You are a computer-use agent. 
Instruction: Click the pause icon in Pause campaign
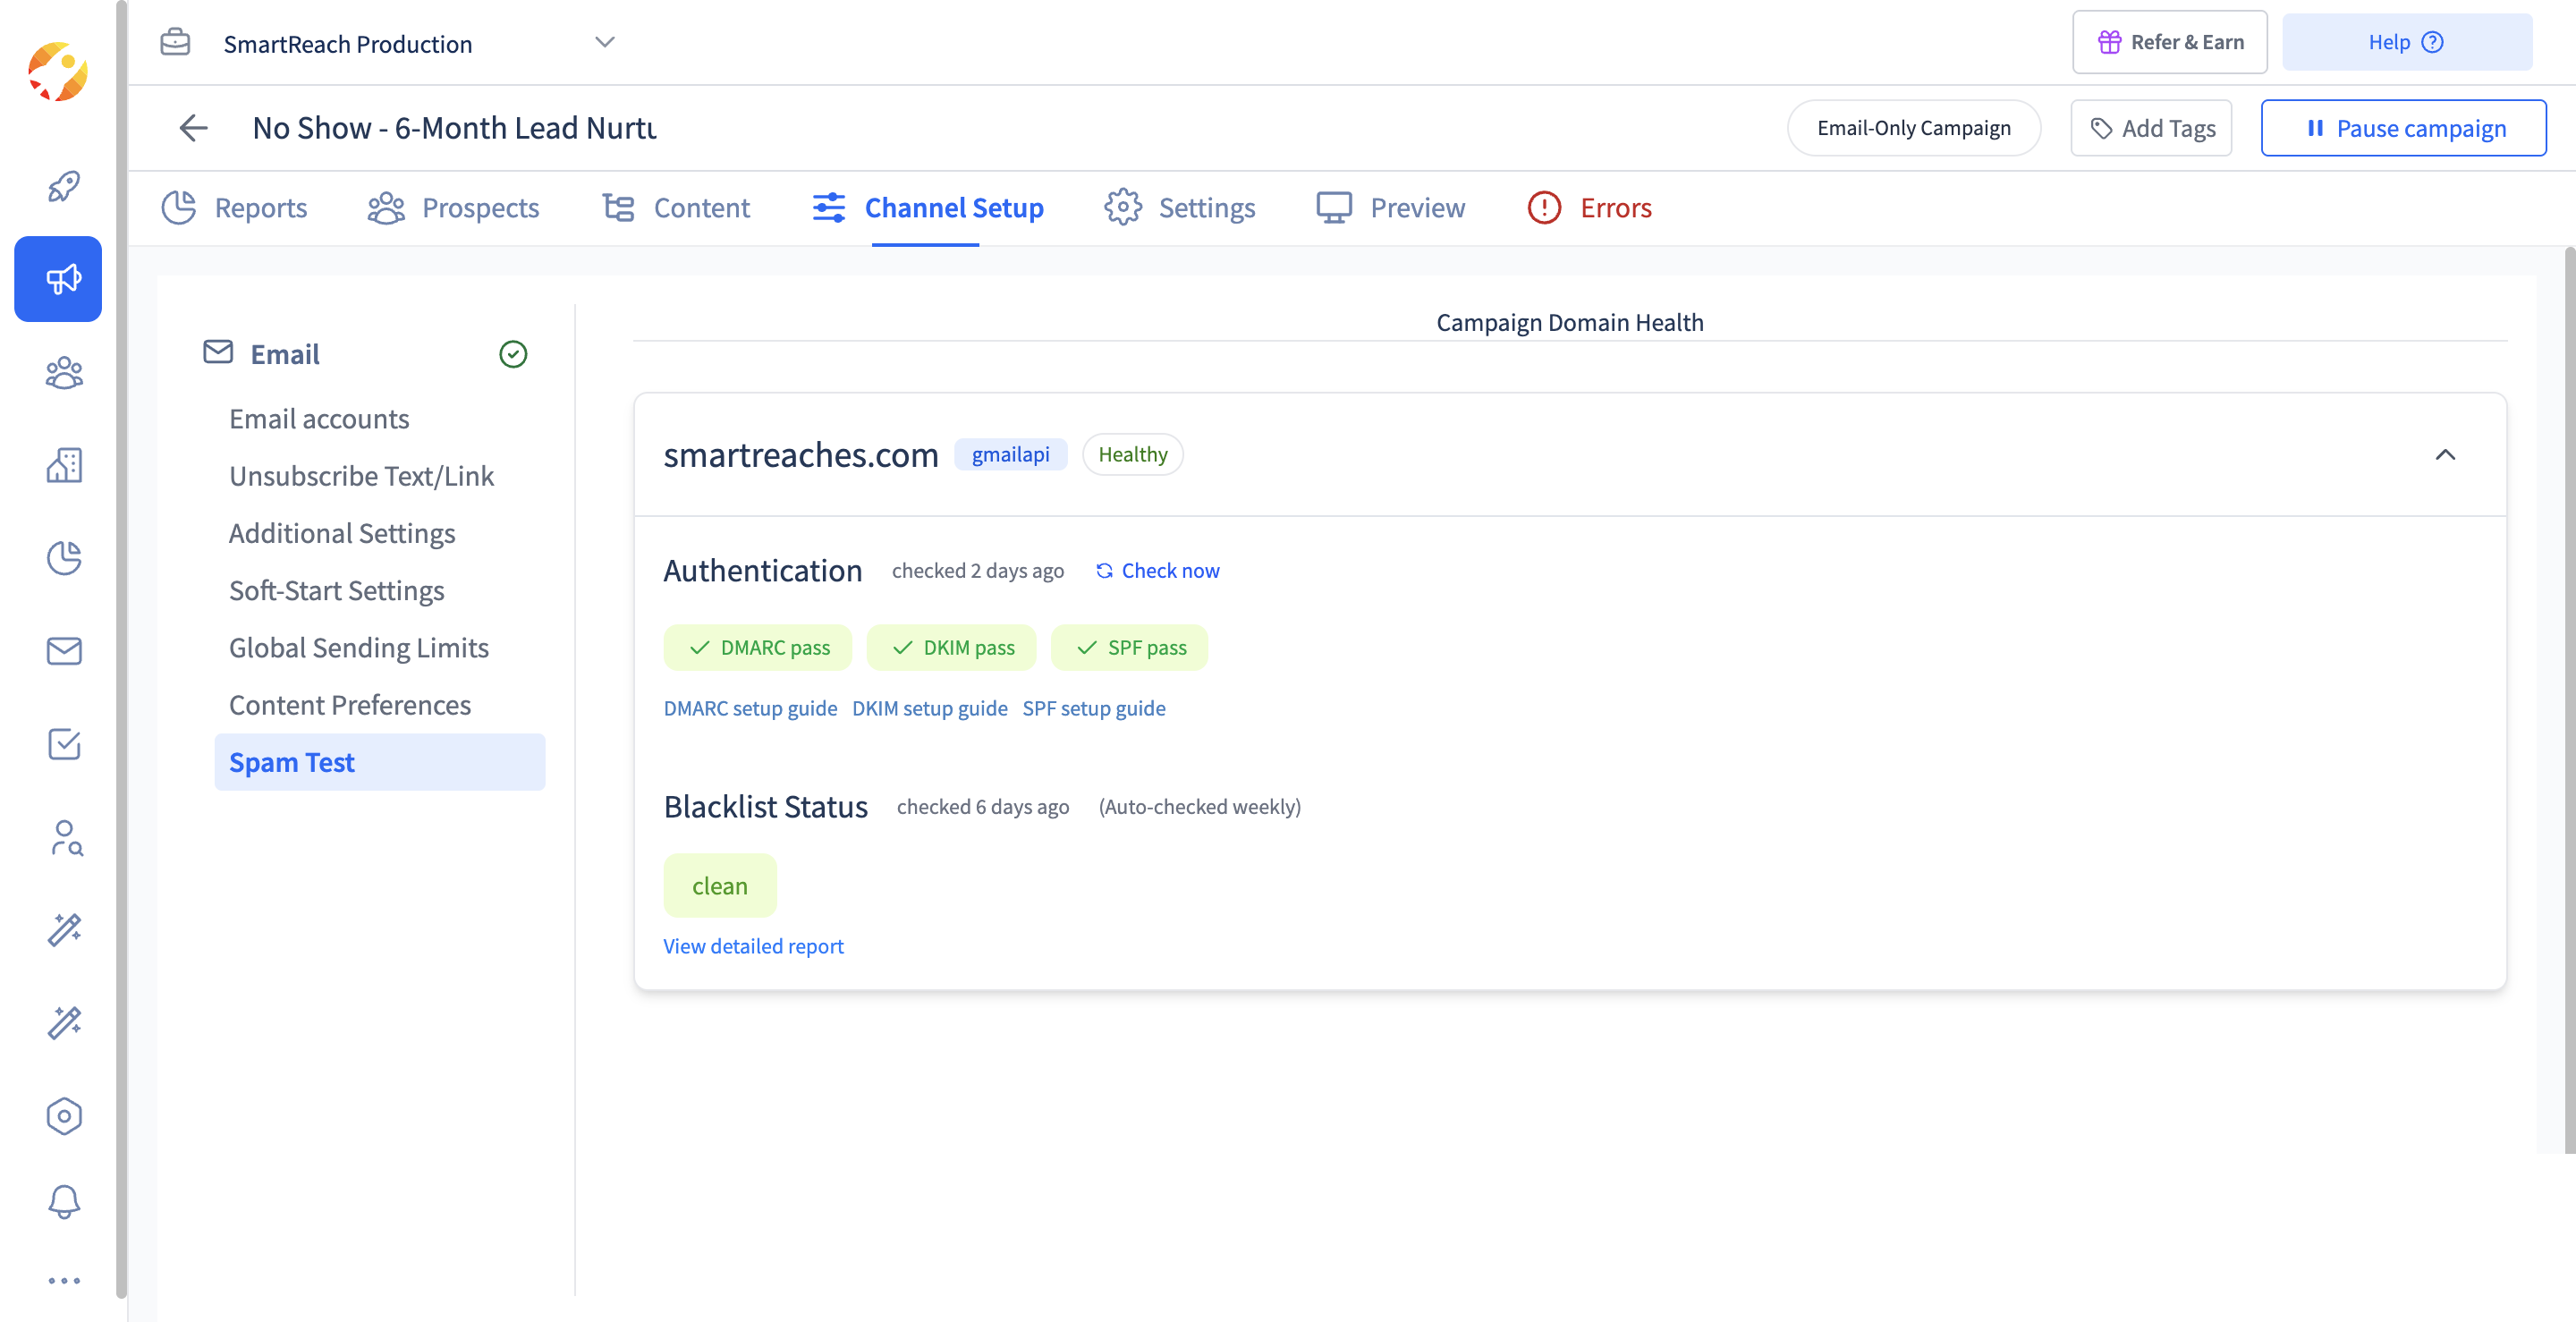pos(2315,128)
